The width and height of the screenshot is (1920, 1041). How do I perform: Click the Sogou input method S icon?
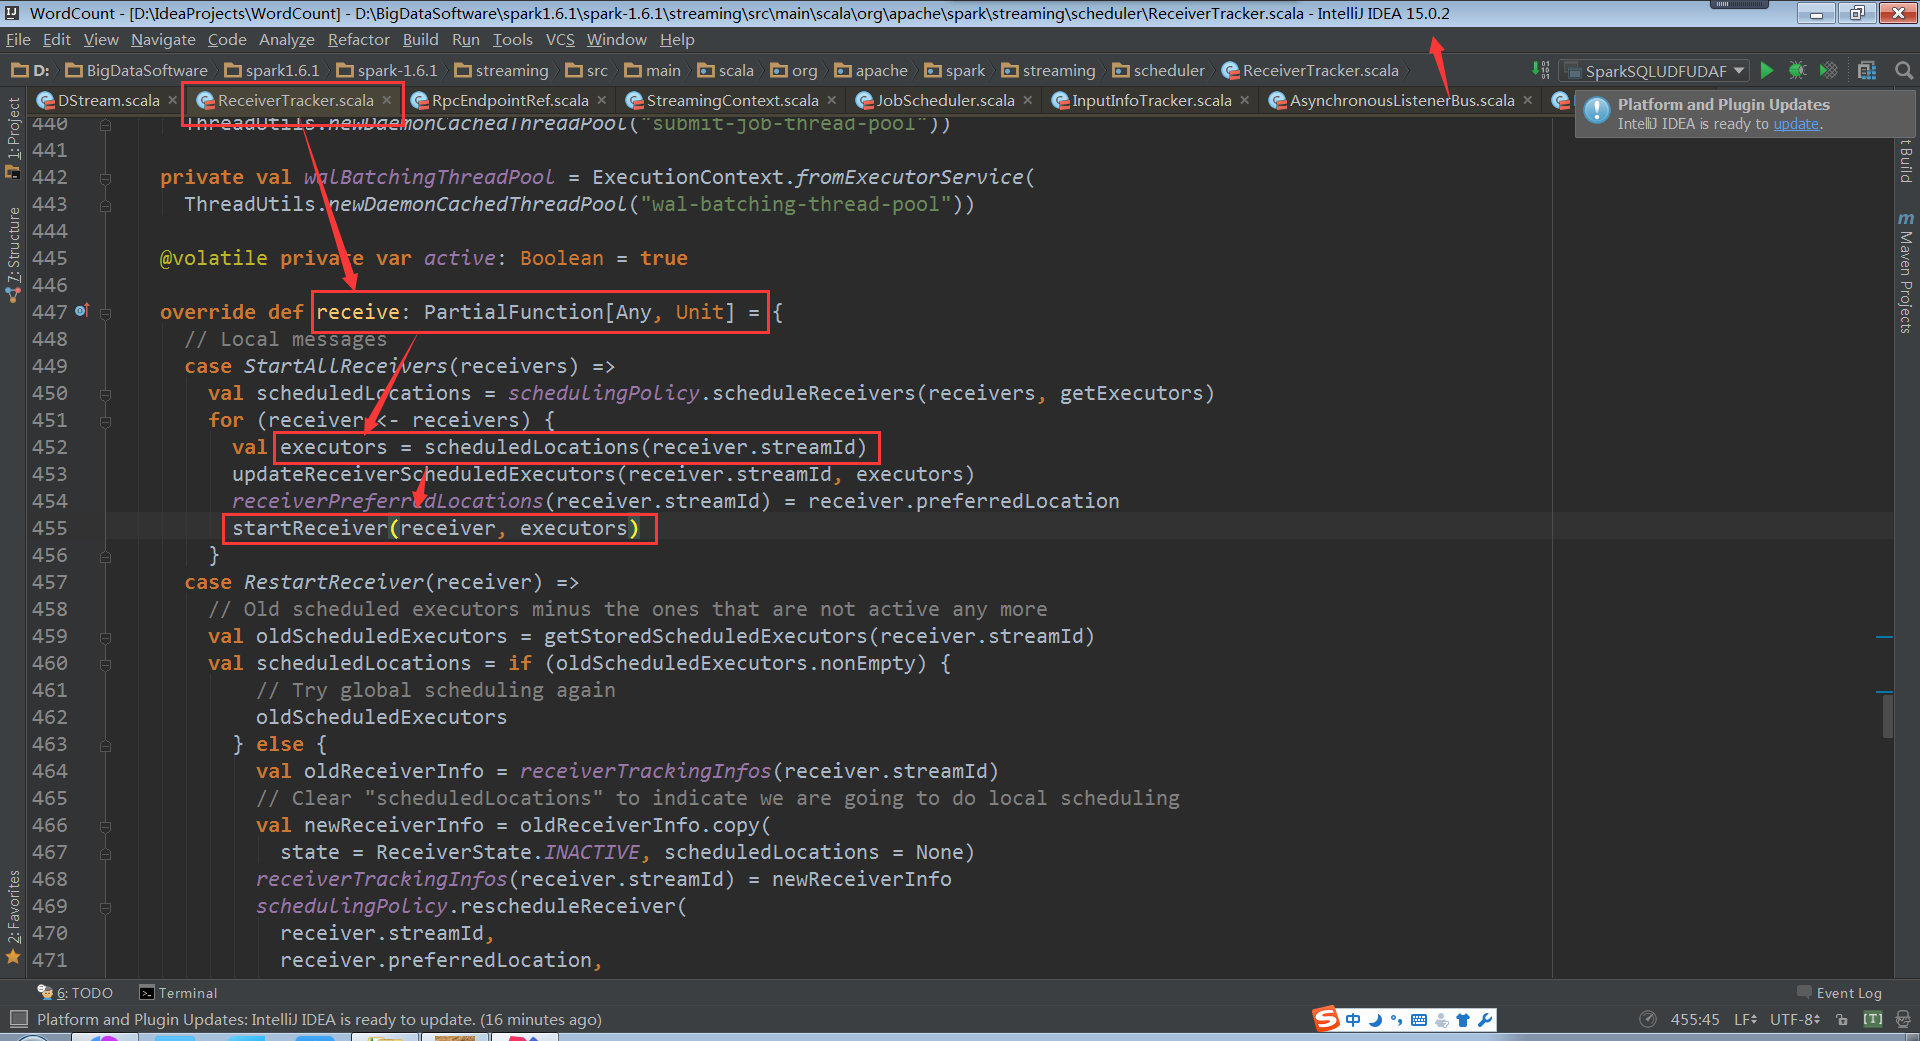pyautogui.click(x=1326, y=1019)
